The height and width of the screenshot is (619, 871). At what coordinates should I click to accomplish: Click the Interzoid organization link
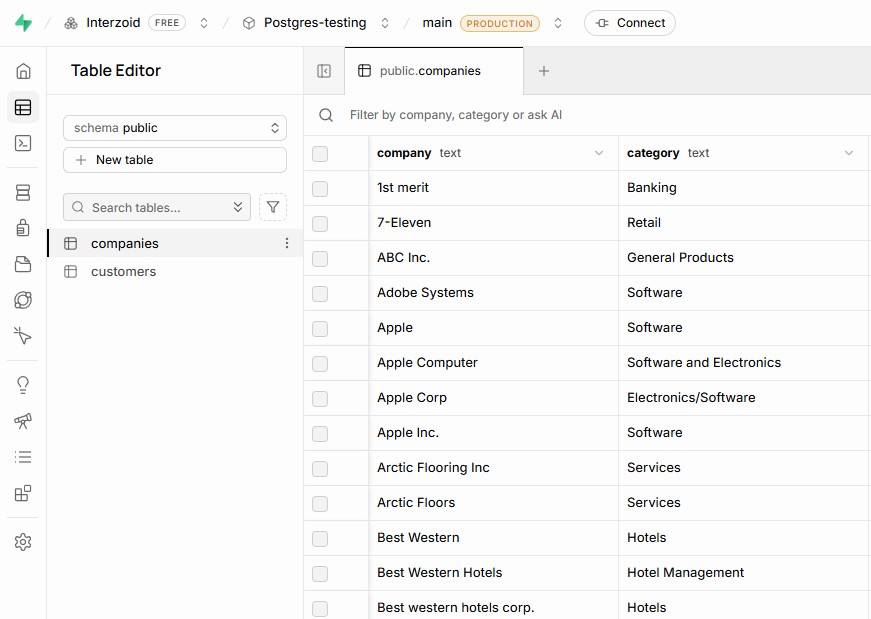tap(113, 23)
